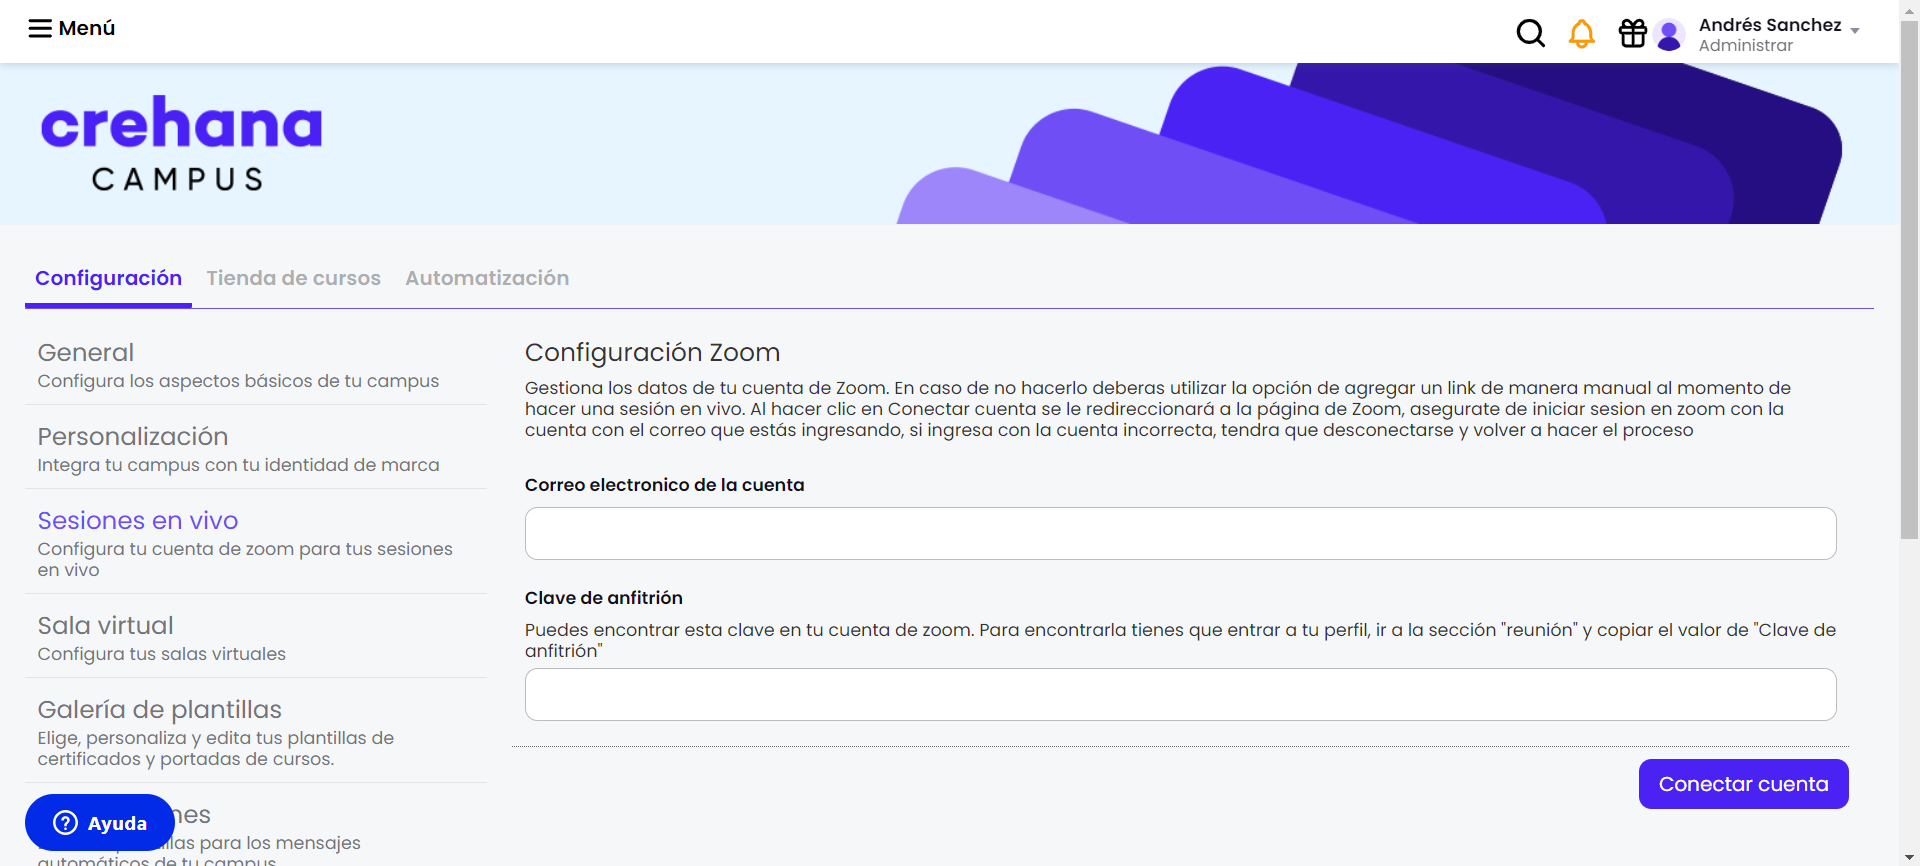This screenshot has width=1920, height=866.
Task: Click the Crehana Campus logo
Action: pyautogui.click(x=181, y=143)
